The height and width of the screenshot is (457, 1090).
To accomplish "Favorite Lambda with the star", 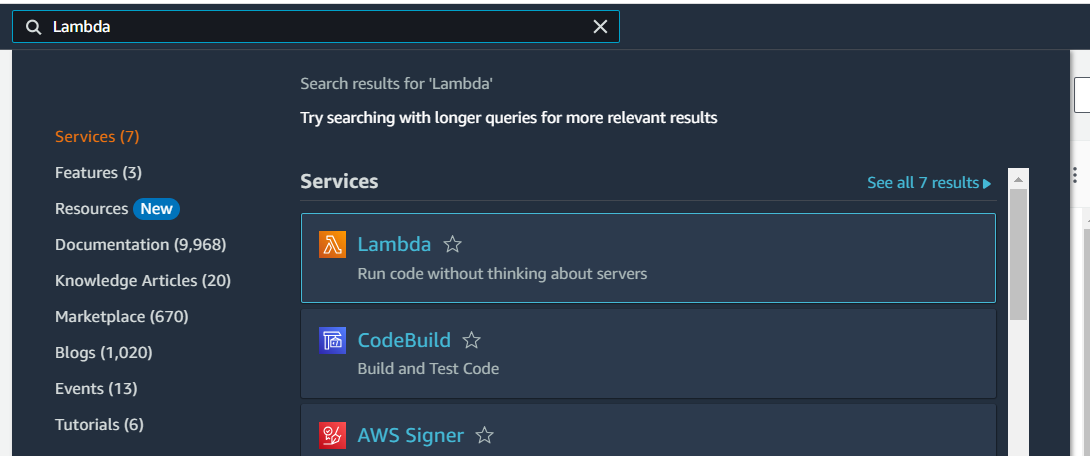I will pyautogui.click(x=452, y=244).
